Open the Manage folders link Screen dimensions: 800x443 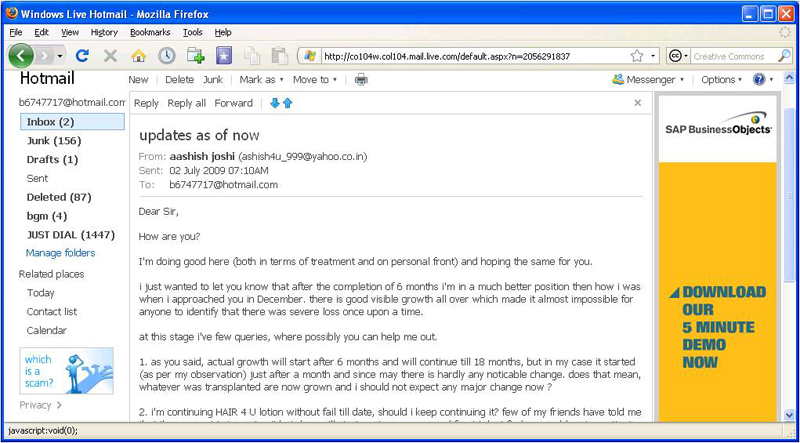pyautogui.click(x=60, y=253)
